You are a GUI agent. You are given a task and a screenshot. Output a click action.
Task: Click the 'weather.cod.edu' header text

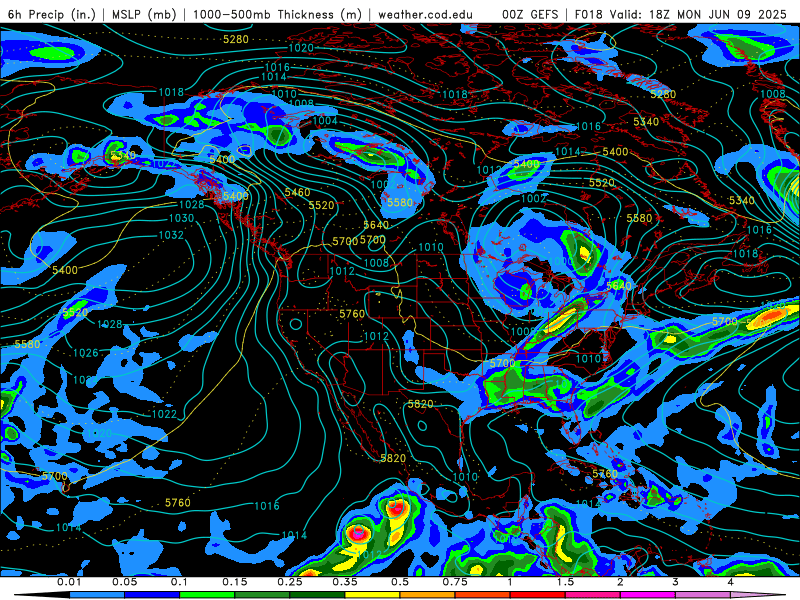[425, 14]
